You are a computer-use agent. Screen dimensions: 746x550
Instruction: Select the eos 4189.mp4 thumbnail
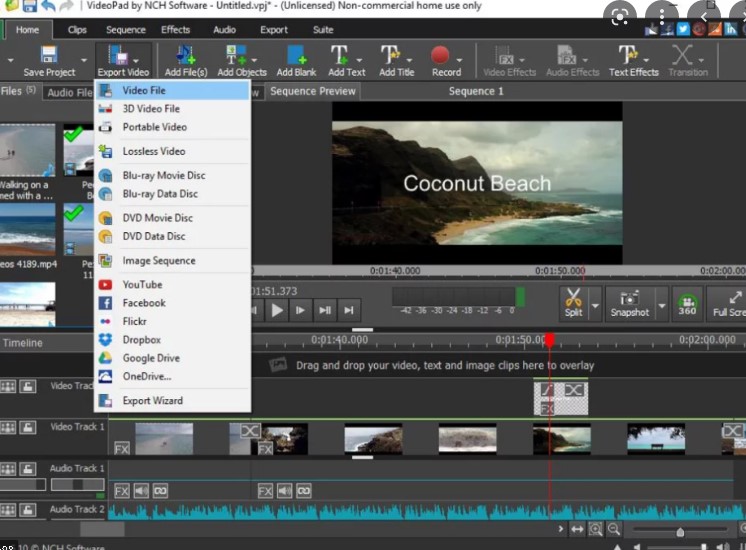pos(27,229)
